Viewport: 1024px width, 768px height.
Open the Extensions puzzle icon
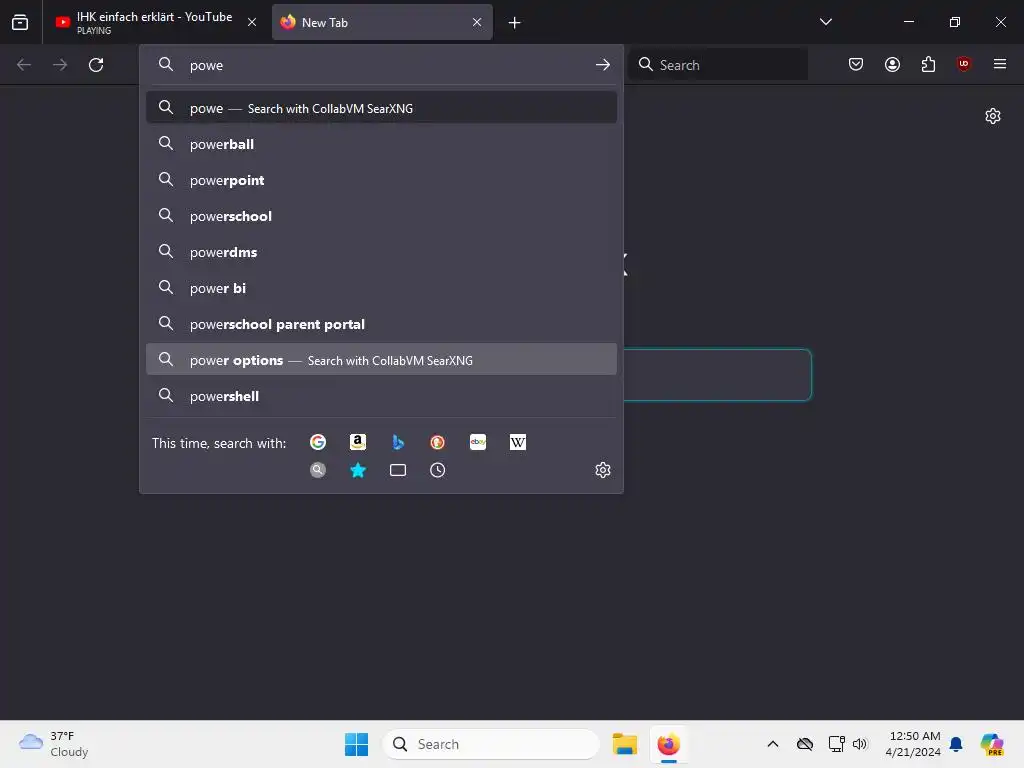(x=928, y=64)
